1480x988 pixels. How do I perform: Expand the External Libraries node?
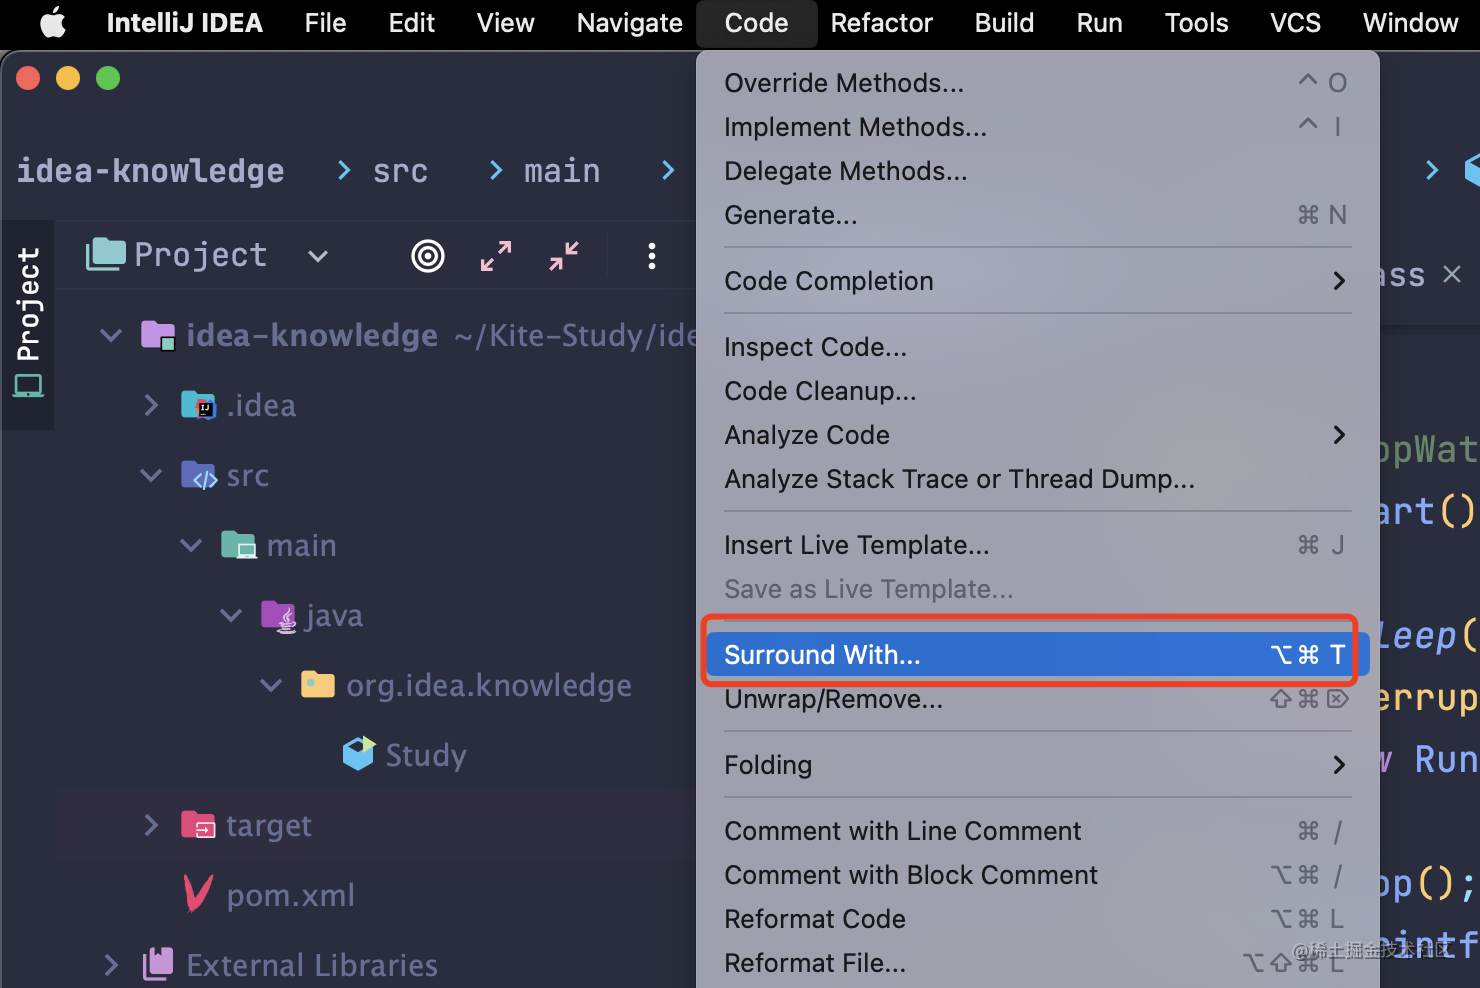pos(111,965)
